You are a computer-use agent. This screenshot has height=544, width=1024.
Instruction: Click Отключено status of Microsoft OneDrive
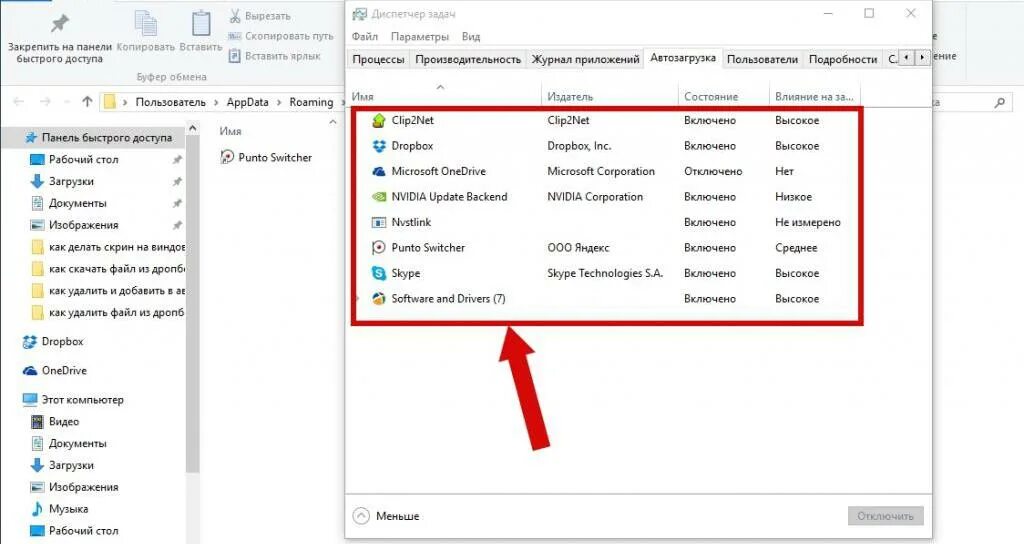tap(713, 171)
